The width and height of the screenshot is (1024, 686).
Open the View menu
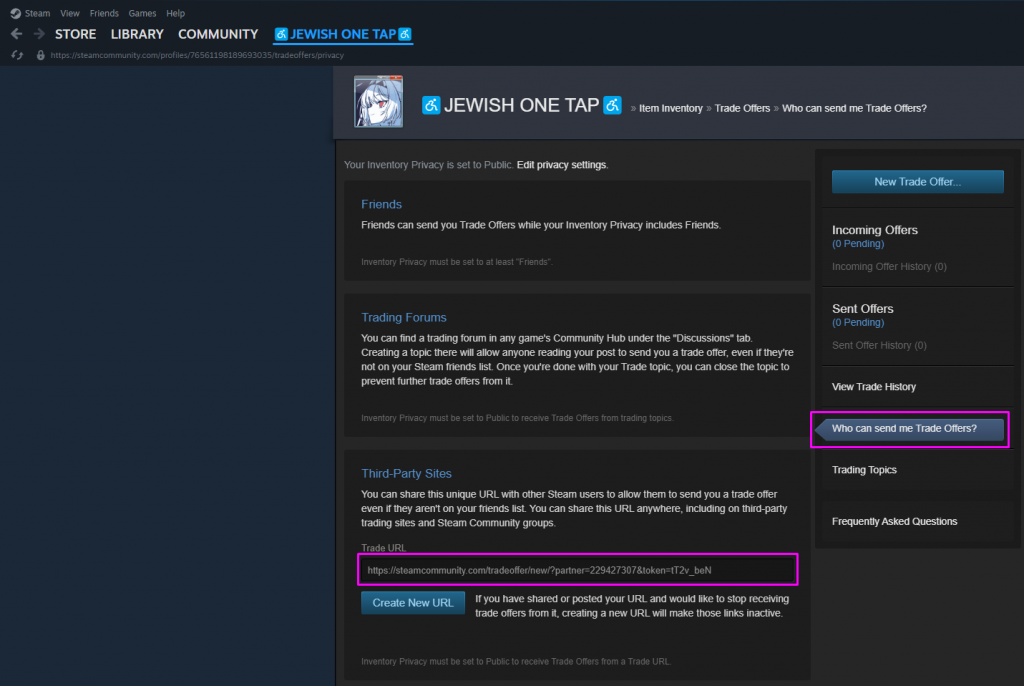[x=70, y=13]
